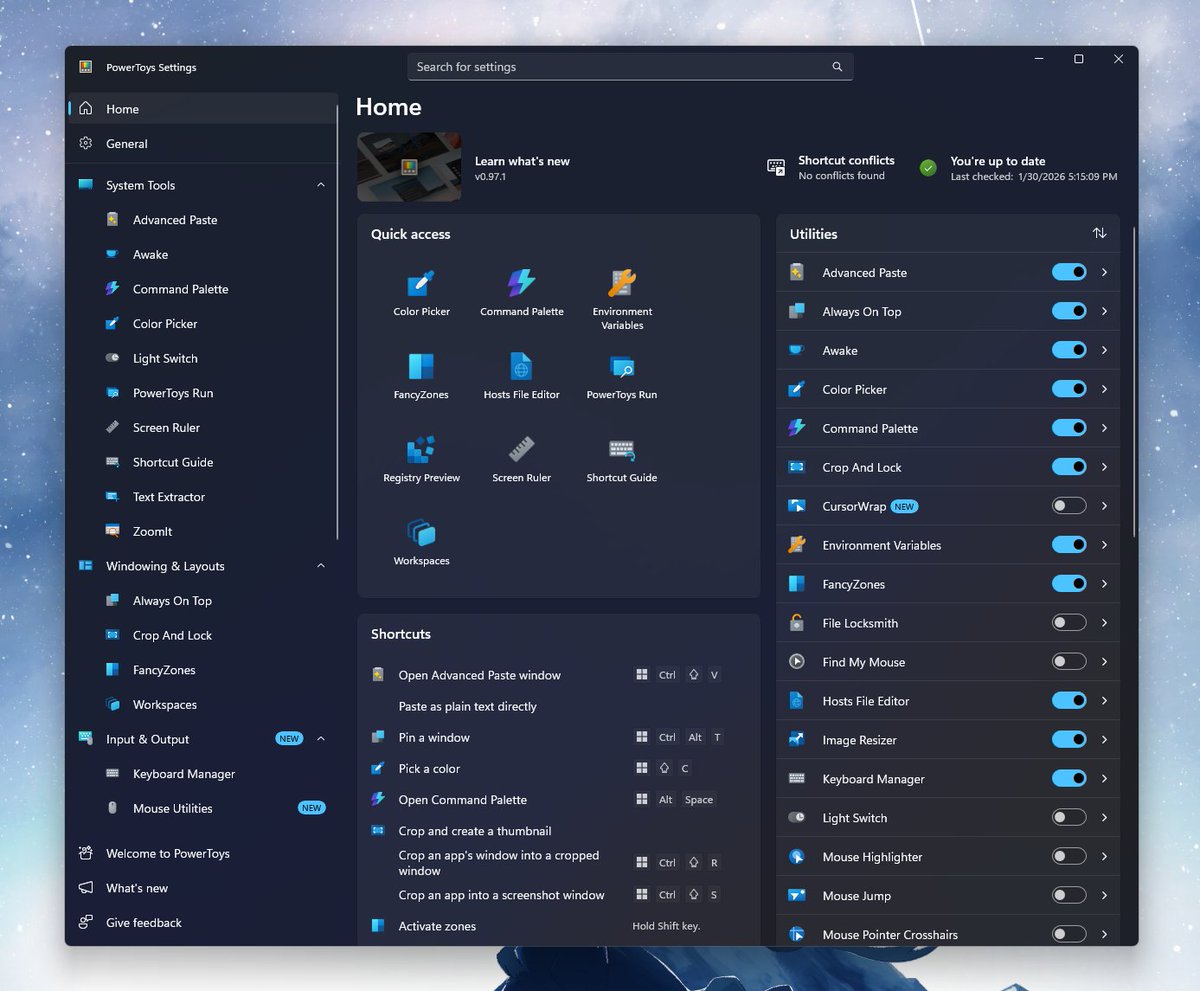The height and width of the screenshot is (991, 1200).
Task: Turn off Always On Top toggle
Action: tap(1069, 311)
